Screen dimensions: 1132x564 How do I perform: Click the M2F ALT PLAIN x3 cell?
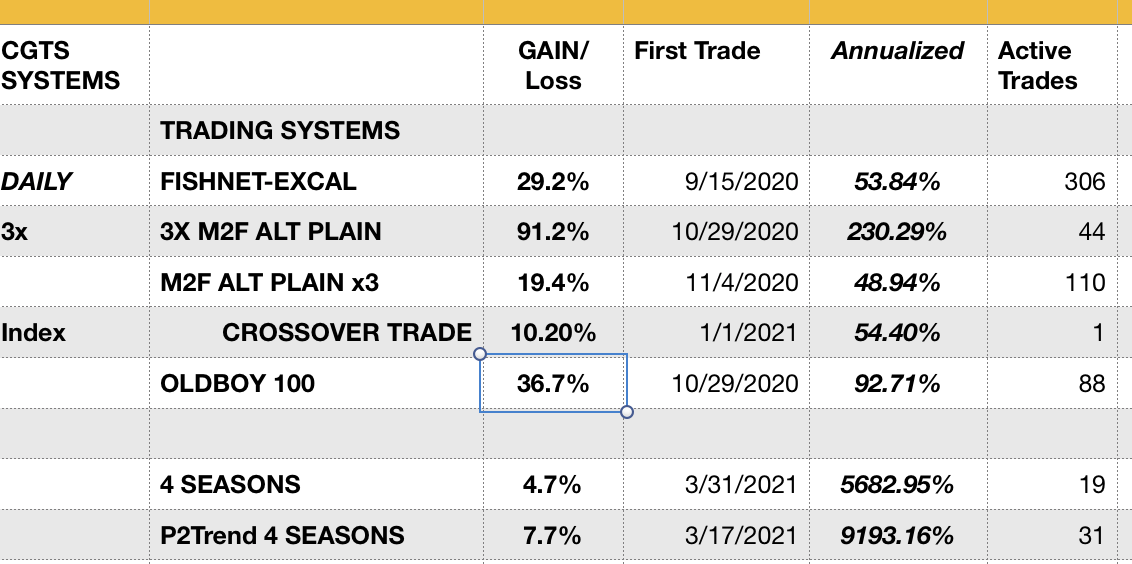(270, 283)
